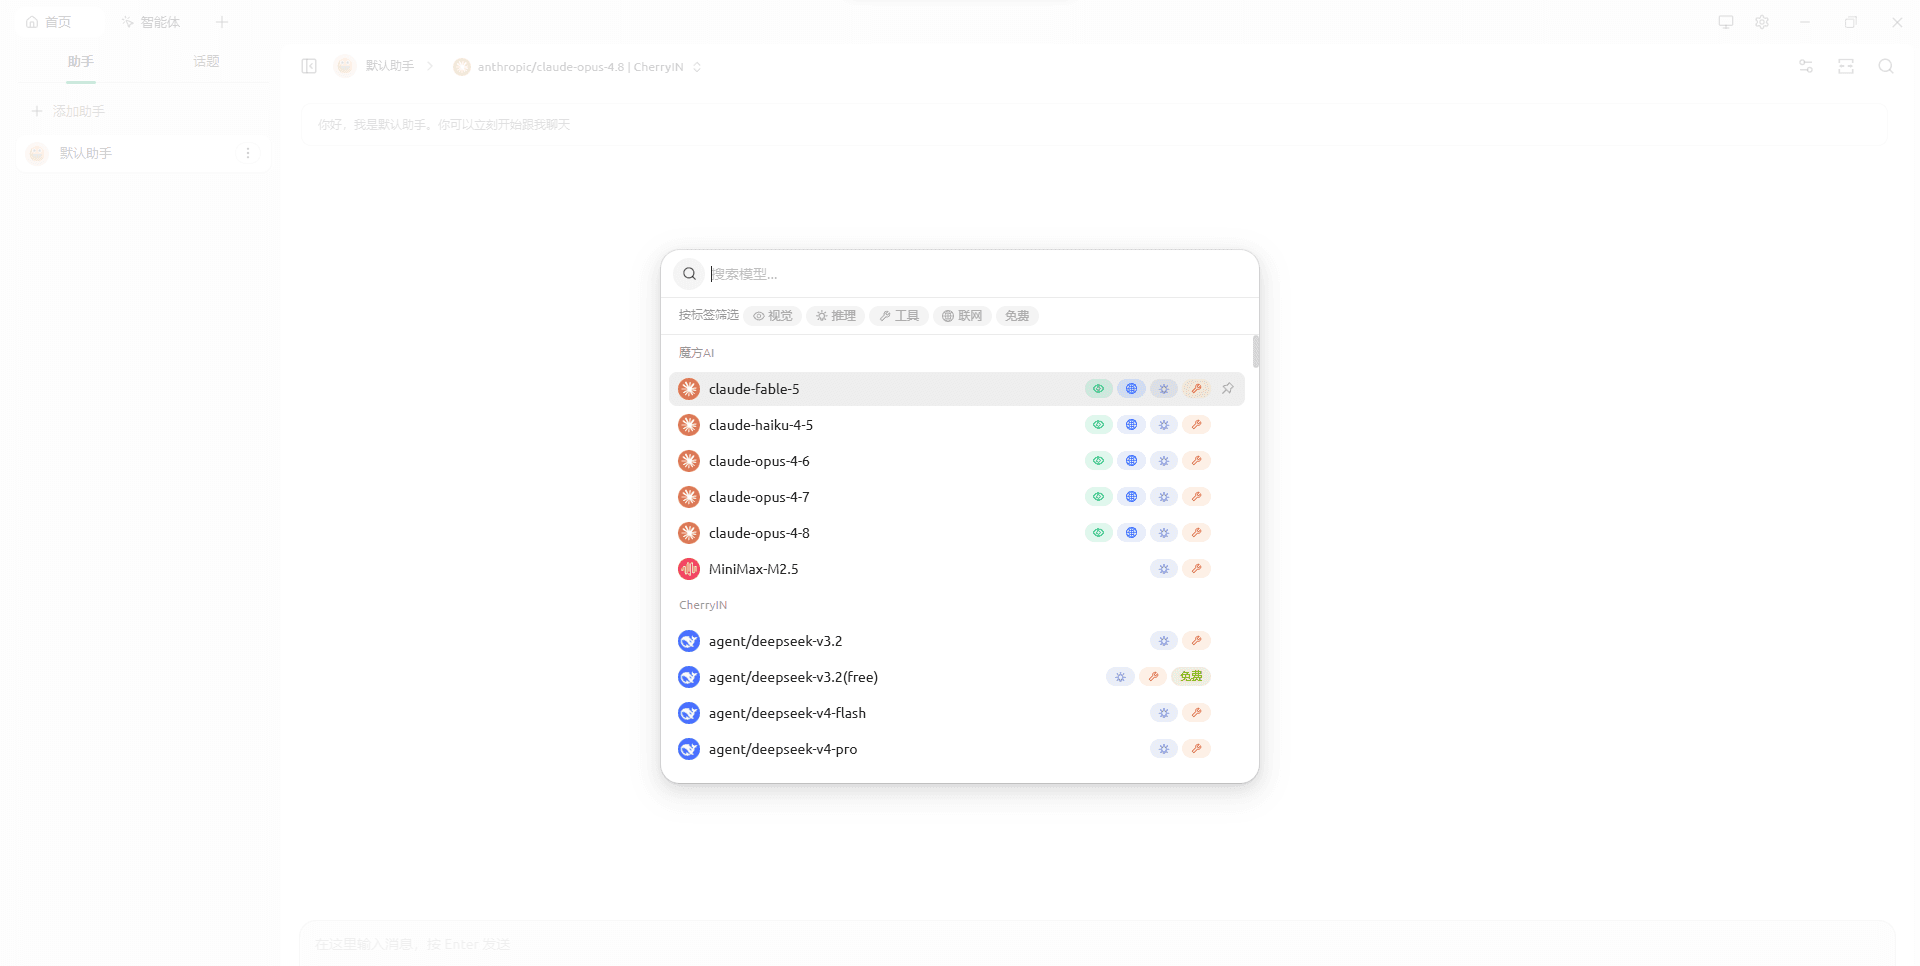Select the claude-haiku-4-5 model
Image resolution: width=1920 pixels, height=966 pixels.
[x=957, y=425]
